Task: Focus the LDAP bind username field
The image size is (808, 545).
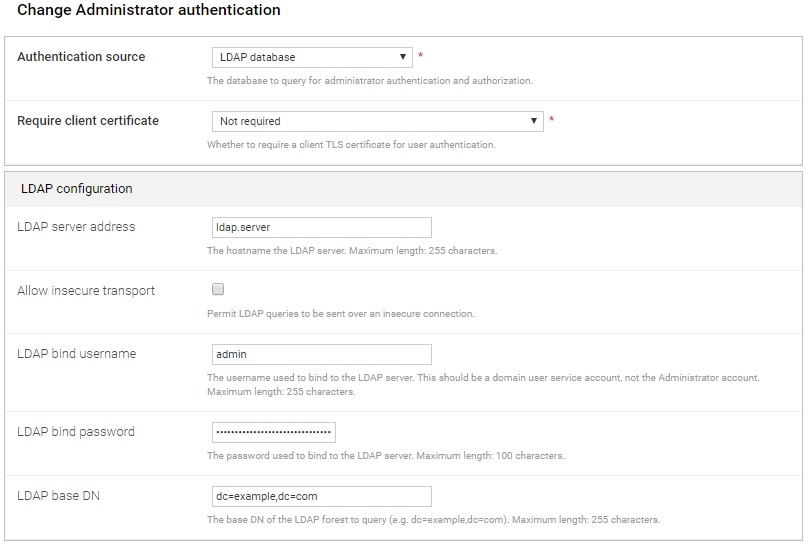Action: (x=321, y=354)
